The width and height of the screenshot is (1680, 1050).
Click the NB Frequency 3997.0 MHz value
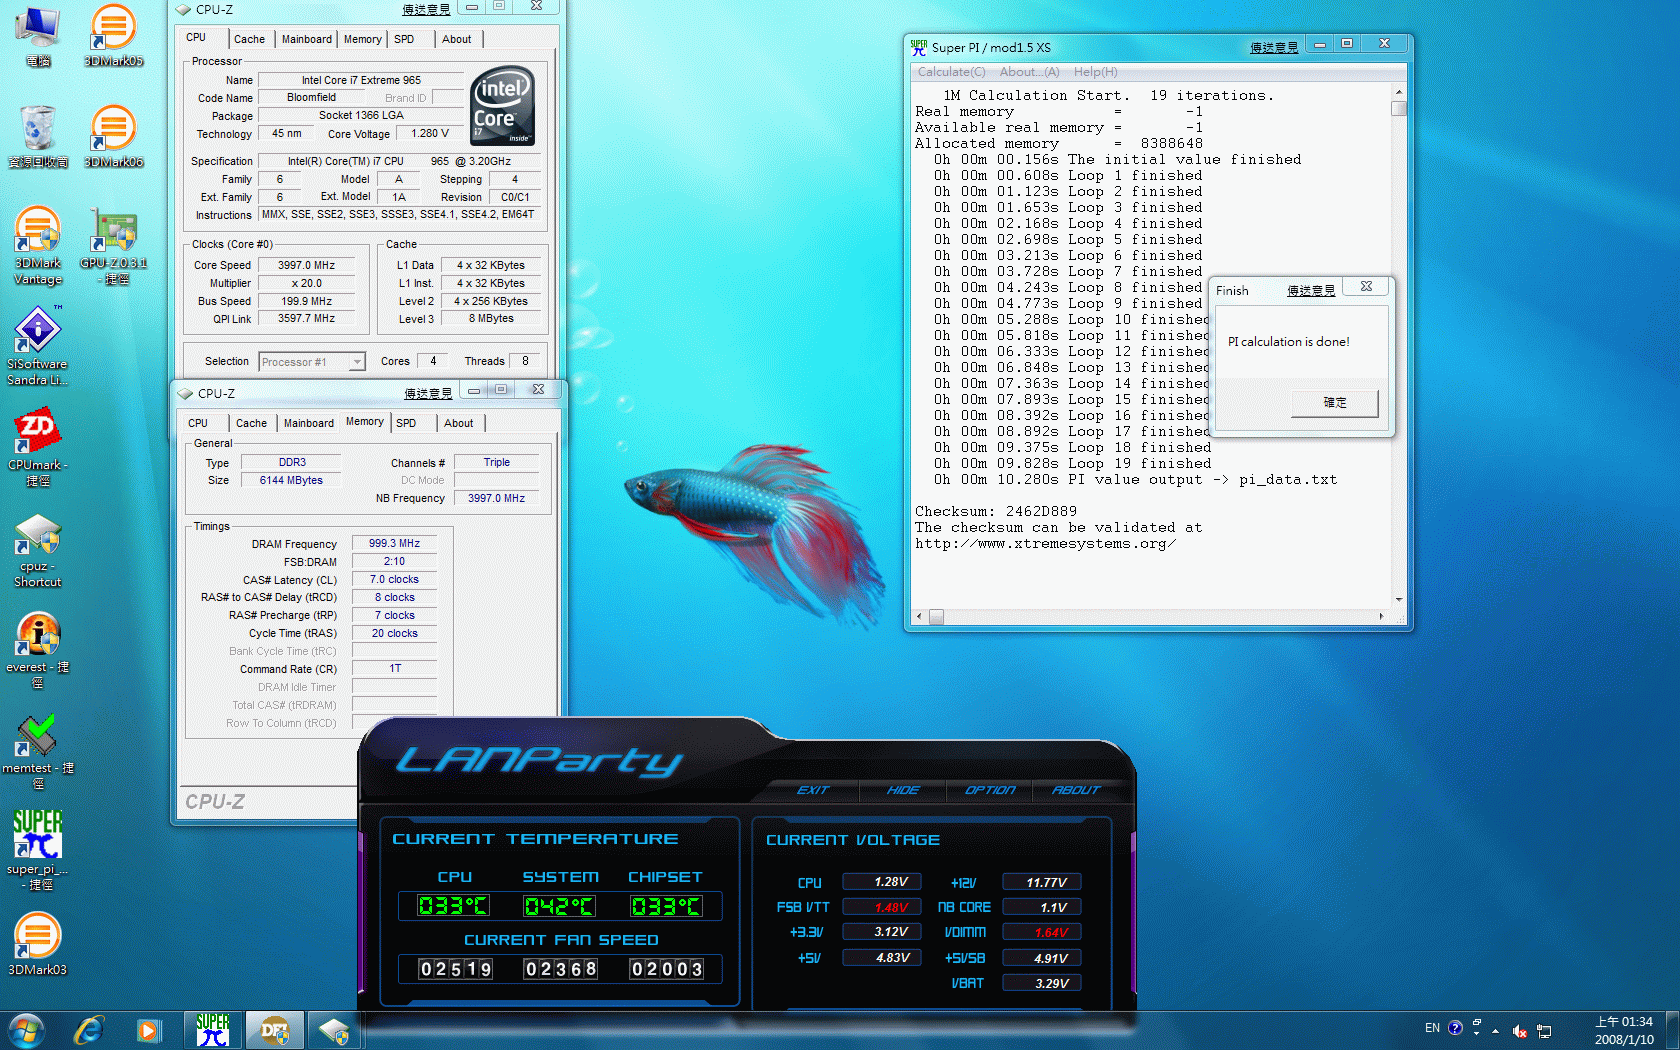[x=496, y=498]
